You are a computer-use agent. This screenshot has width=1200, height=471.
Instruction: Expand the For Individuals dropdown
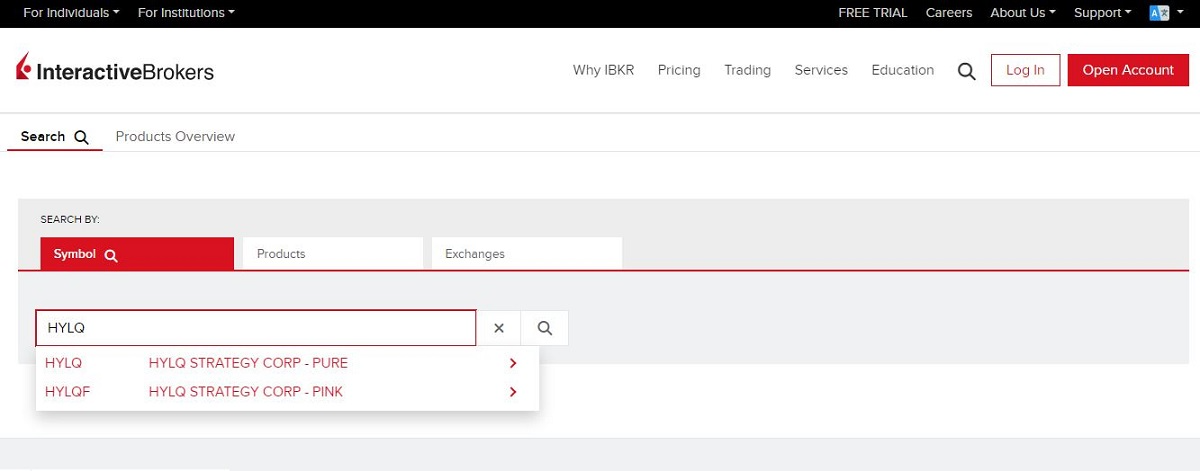tap(71, 13)
